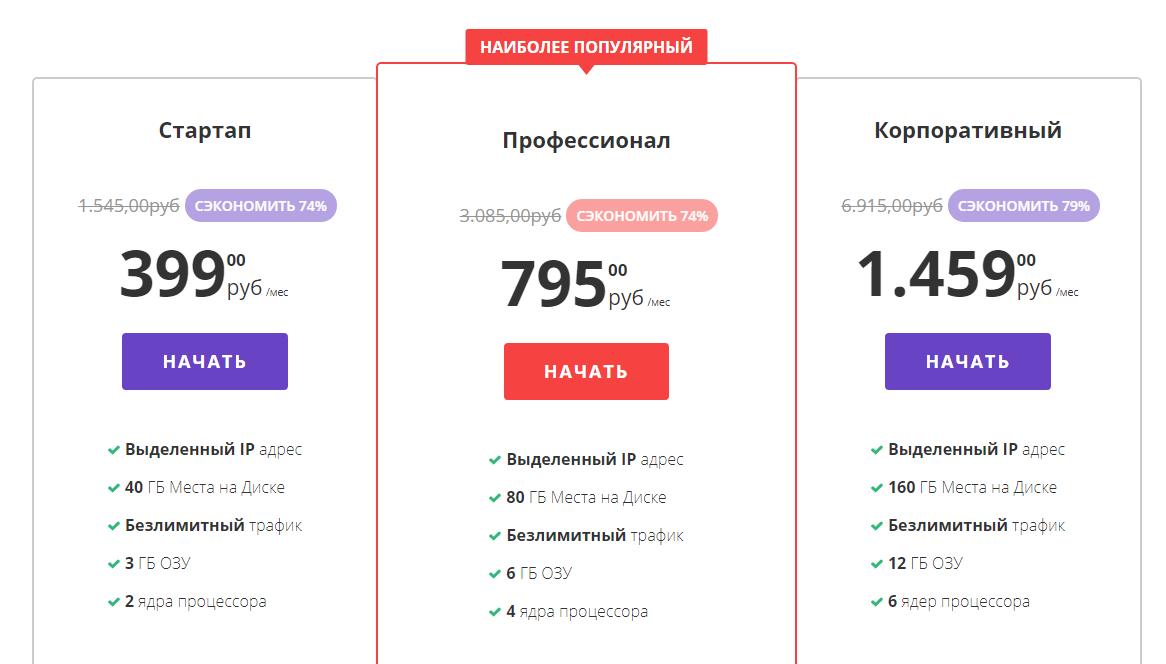Click the СЭКОНОМИТЬ 79% savings badge

[1024, 206]
